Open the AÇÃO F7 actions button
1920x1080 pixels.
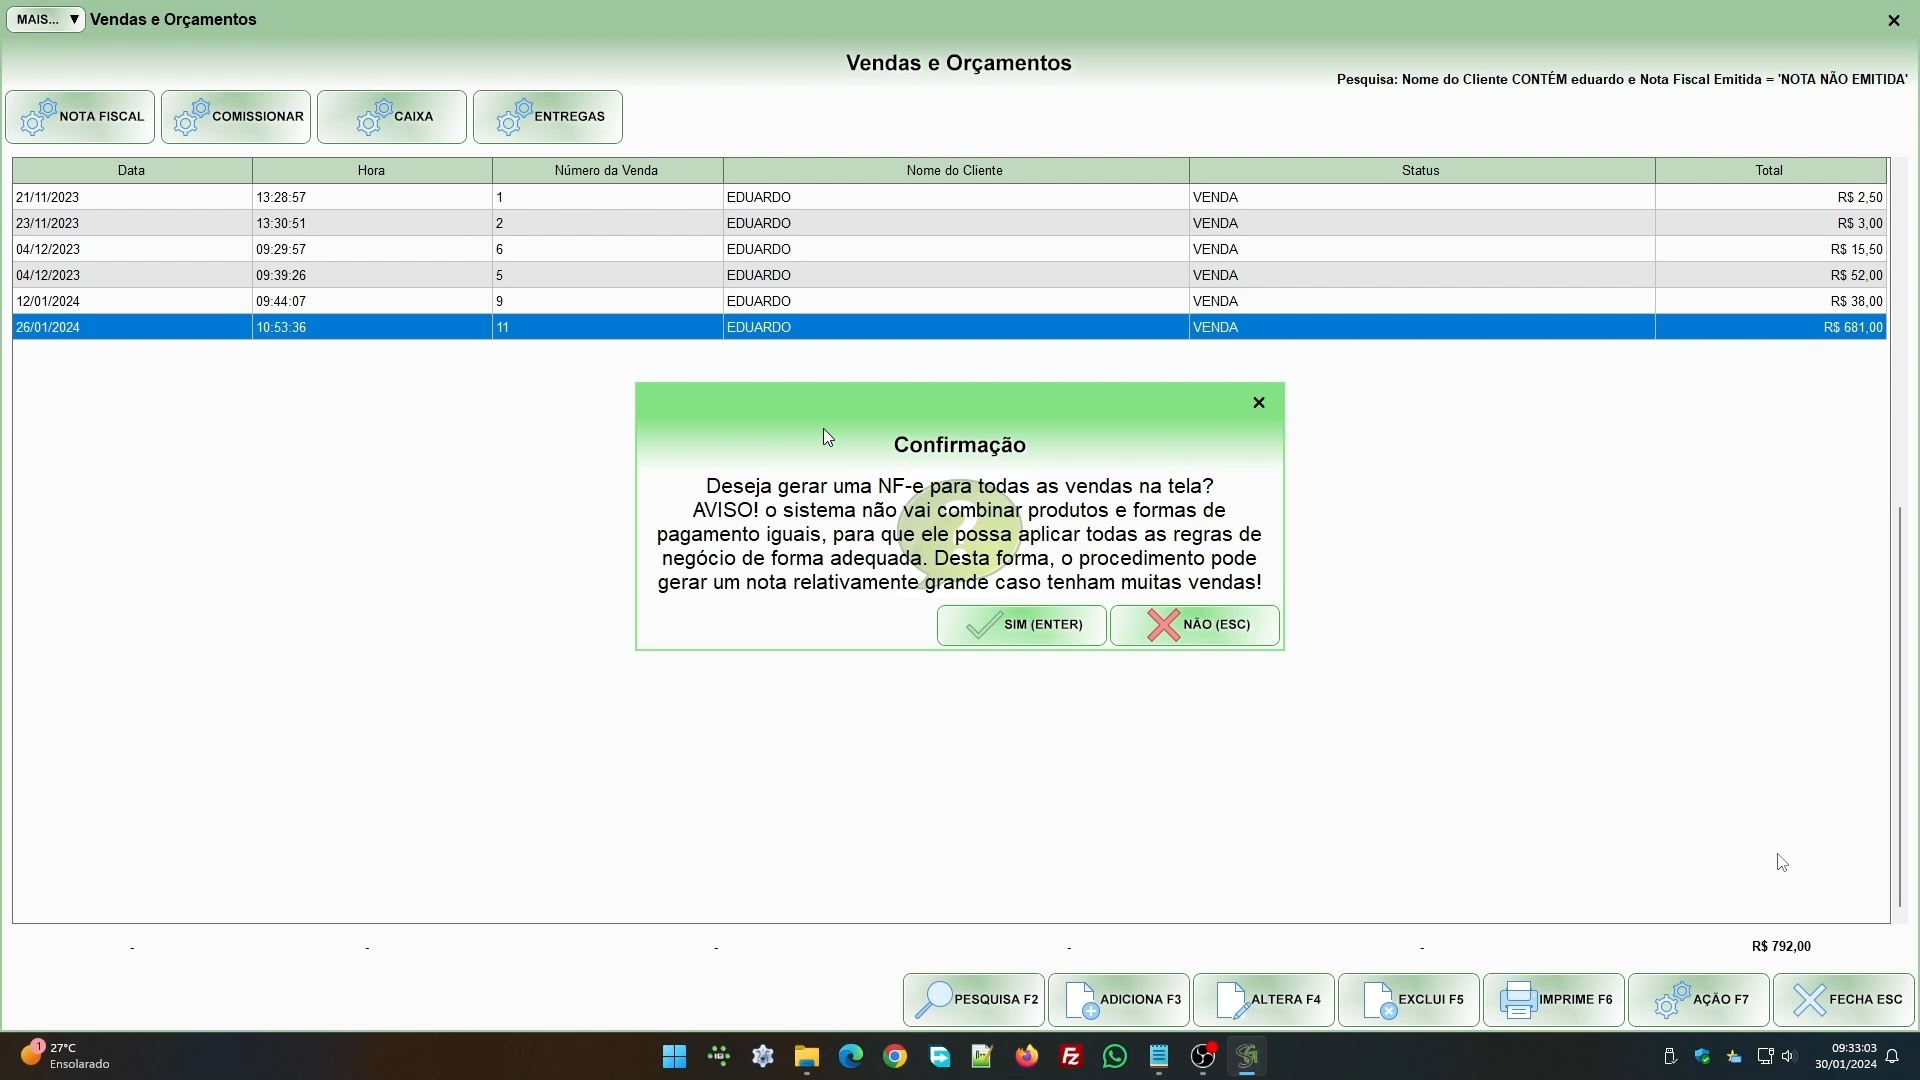1699,1000
